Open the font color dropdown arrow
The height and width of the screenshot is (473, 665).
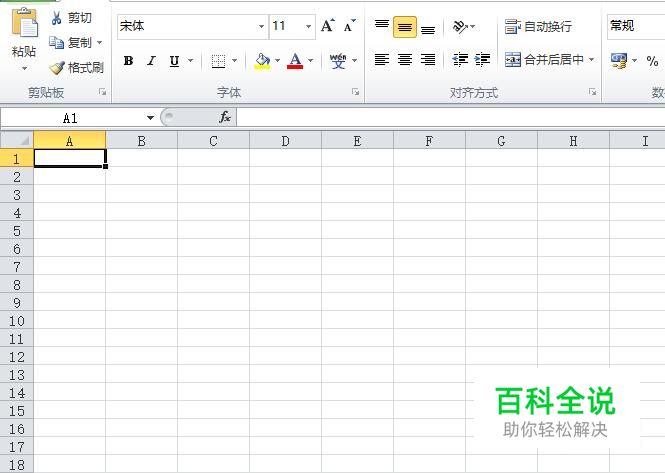point(311,61)
